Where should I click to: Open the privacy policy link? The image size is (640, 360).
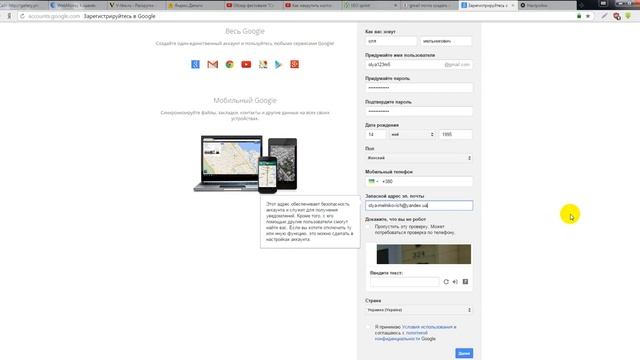pyautogui.click(x=401, y=336)
